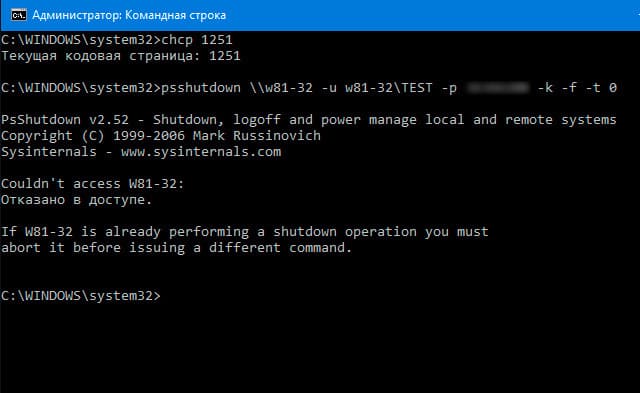Click the "Couldn't access W81-32:" error line
This screenshot has width=640, height=393.
pyautogui.click(x=93, y=184)
